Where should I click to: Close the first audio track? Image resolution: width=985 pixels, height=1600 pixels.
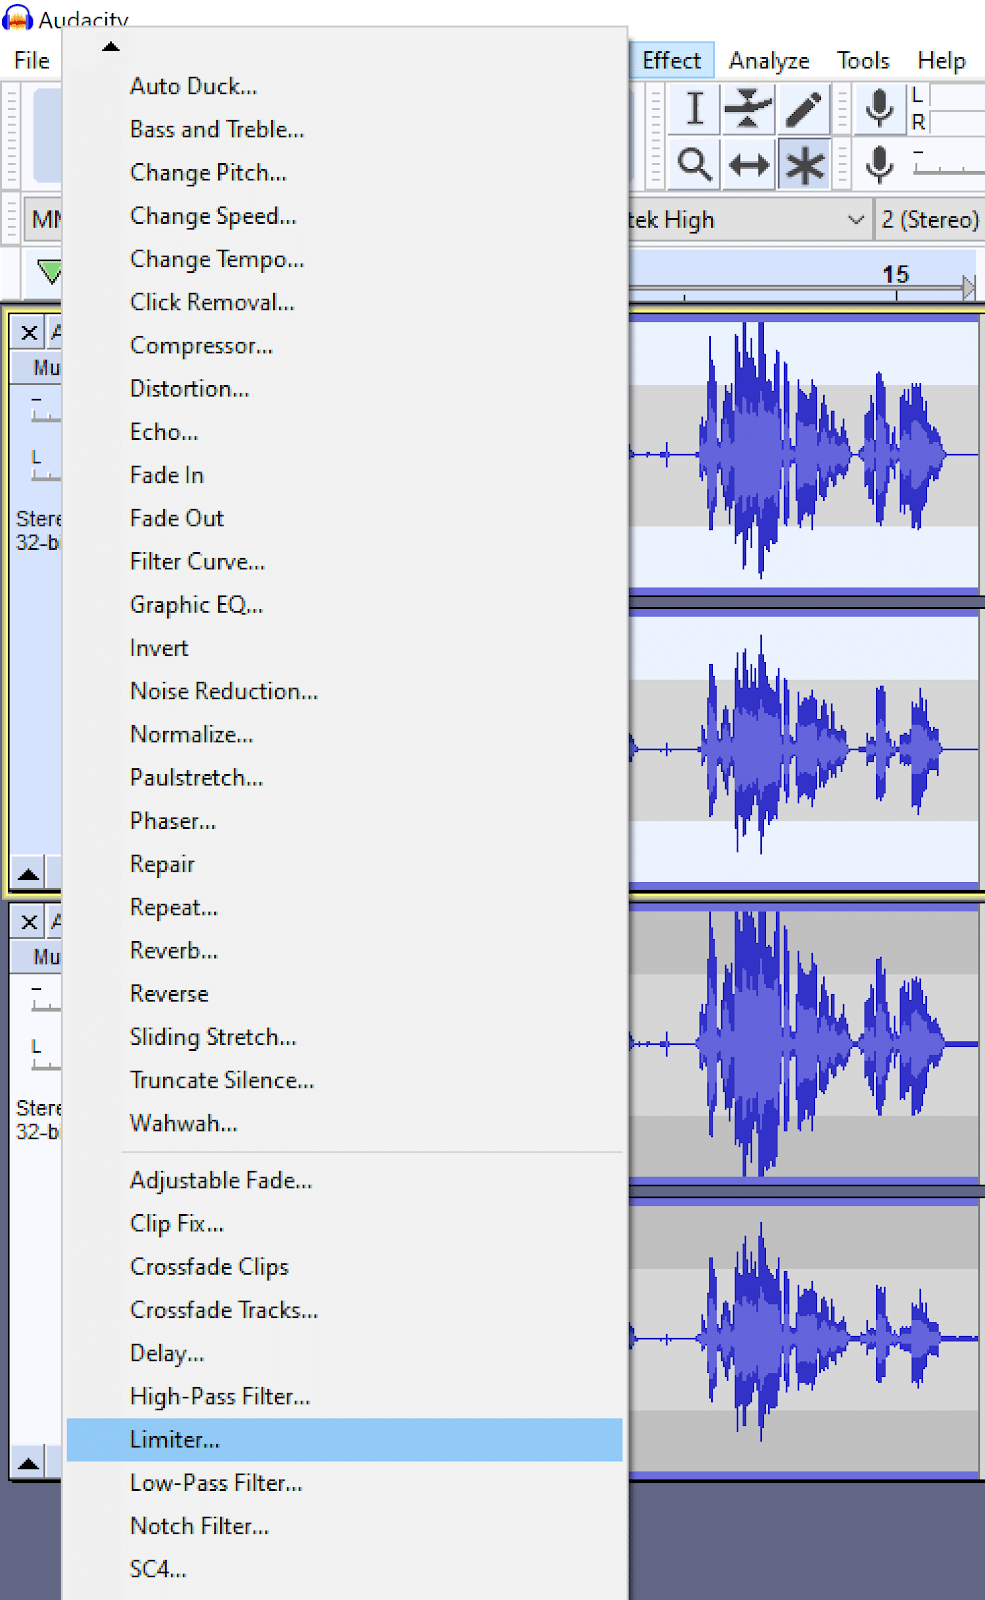[x=29, y=333]
